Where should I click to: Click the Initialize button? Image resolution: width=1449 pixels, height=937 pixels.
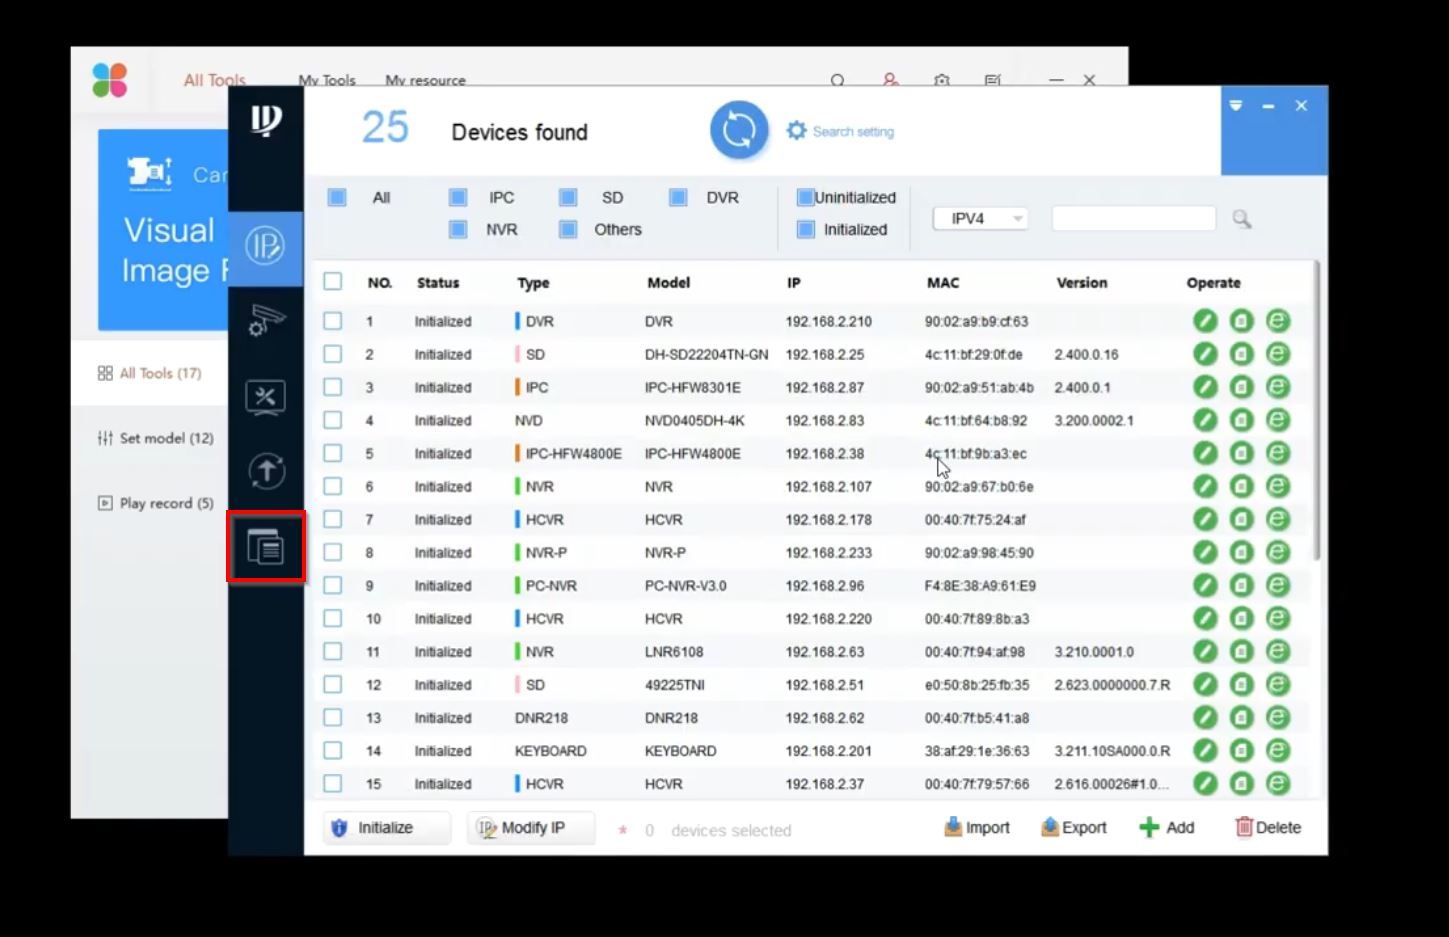pos(386,828)
